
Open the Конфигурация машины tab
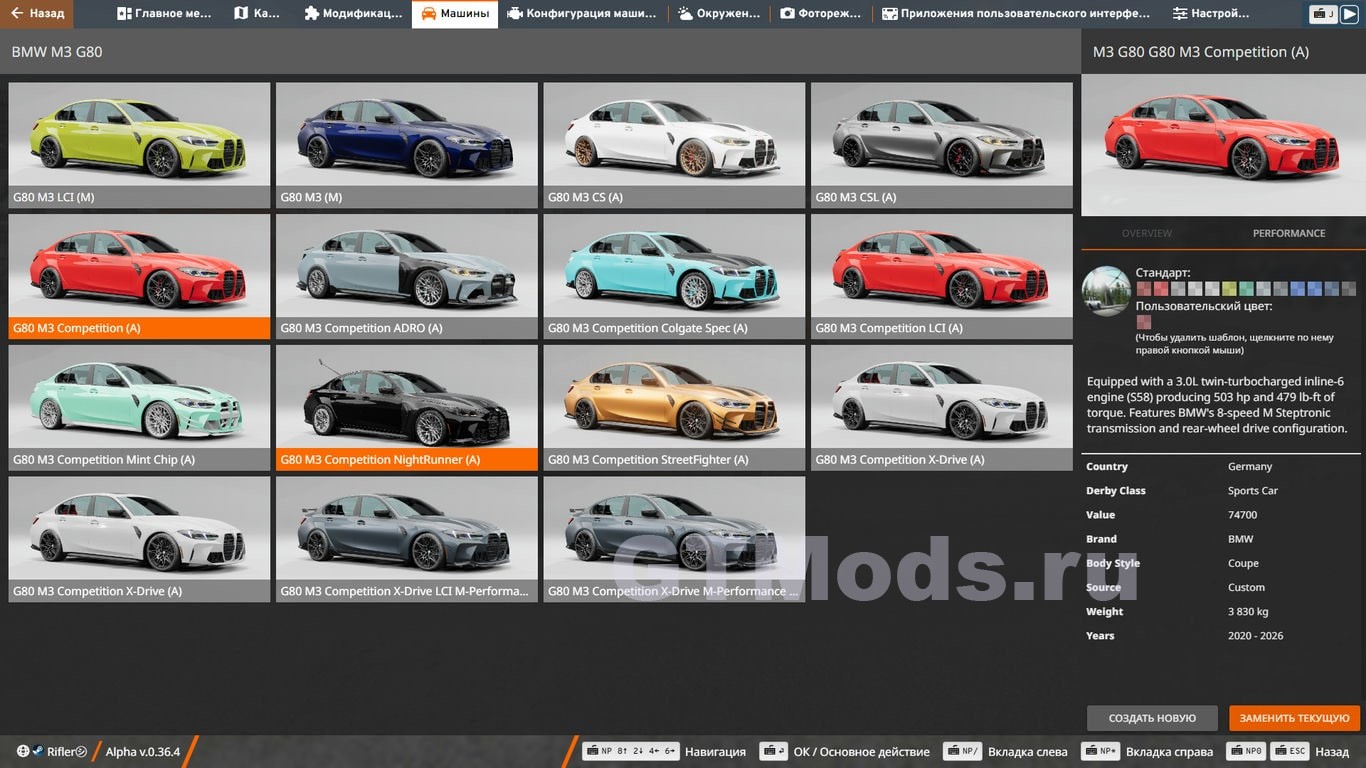582,14
